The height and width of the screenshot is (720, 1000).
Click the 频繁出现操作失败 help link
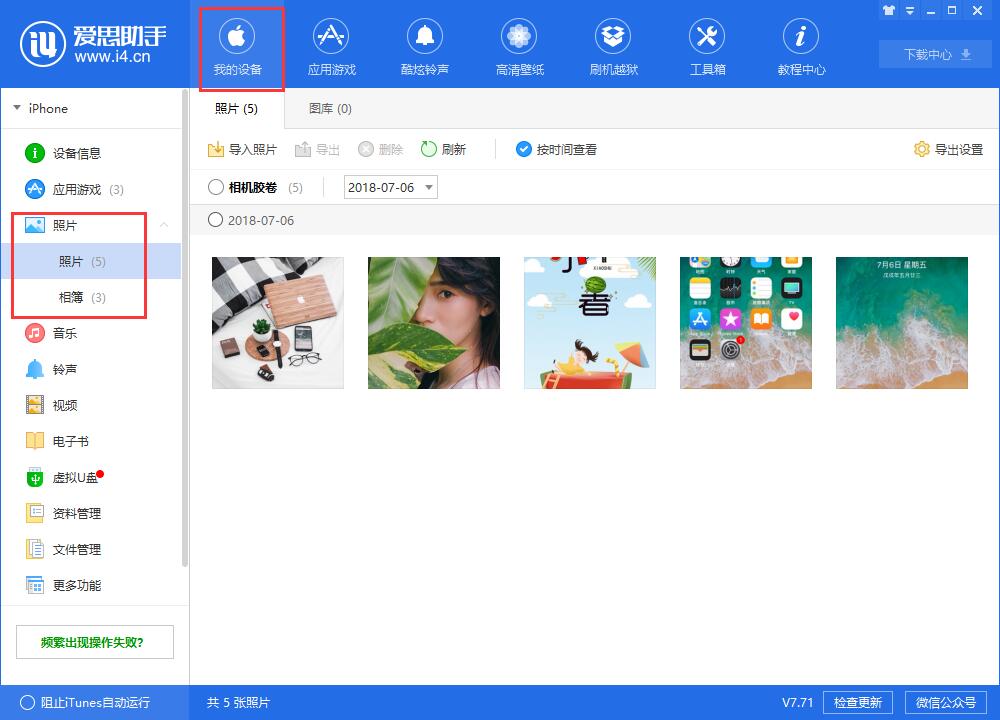point(94,641)
